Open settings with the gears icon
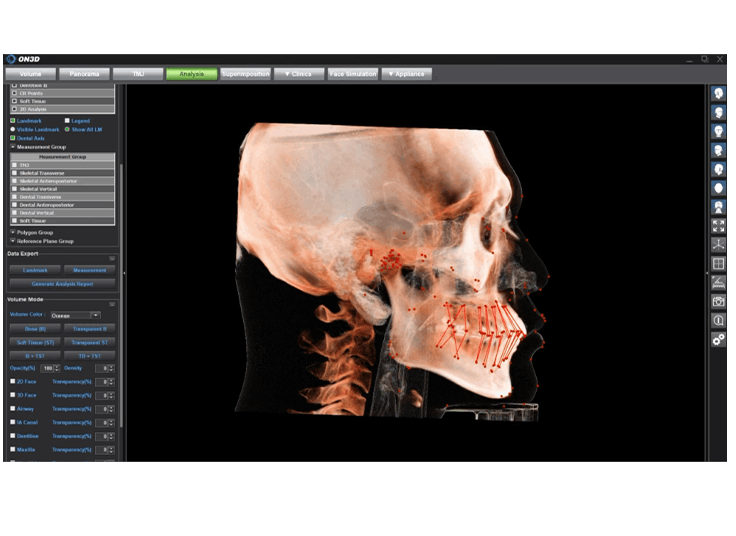 pyautogui.click(x=718, y=340)
